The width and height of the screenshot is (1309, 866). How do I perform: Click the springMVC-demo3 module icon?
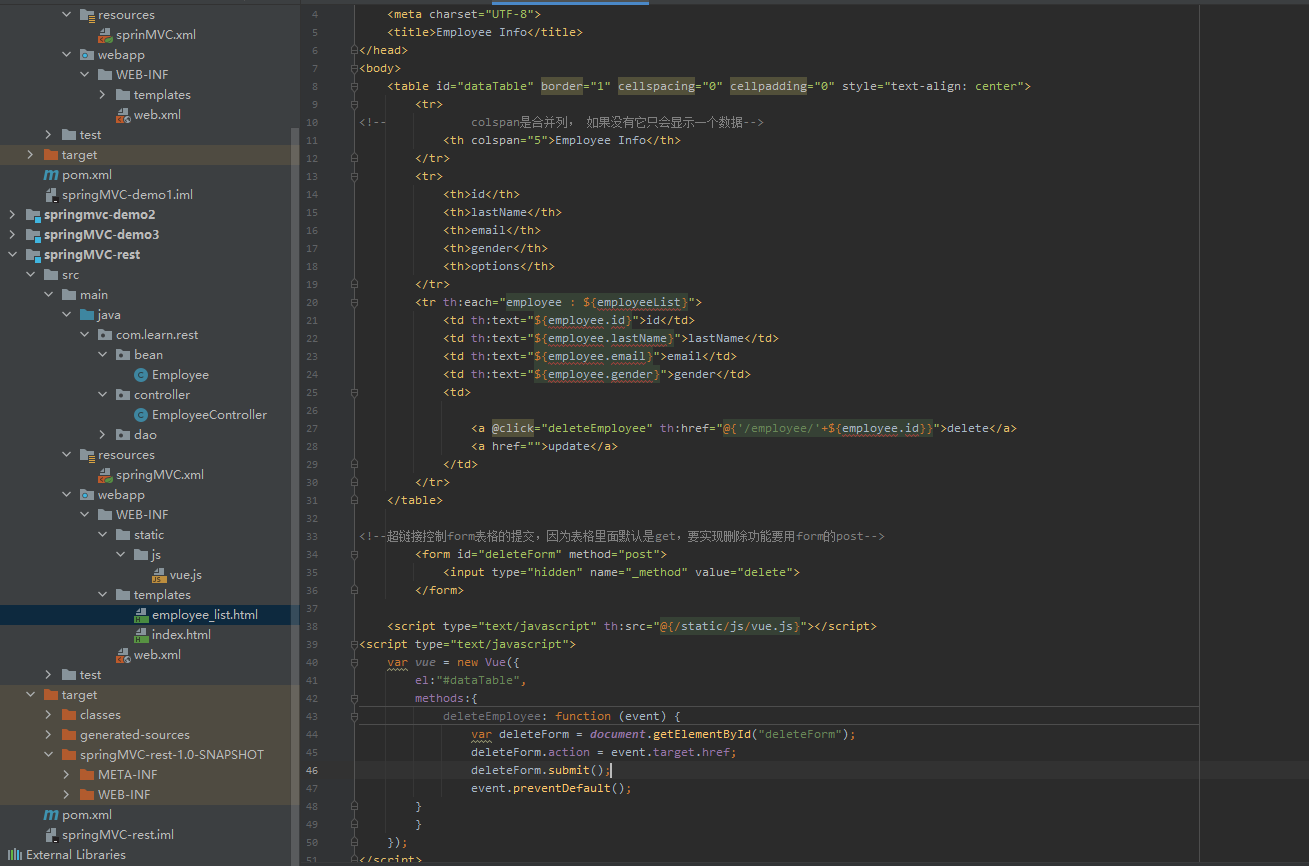33,235
